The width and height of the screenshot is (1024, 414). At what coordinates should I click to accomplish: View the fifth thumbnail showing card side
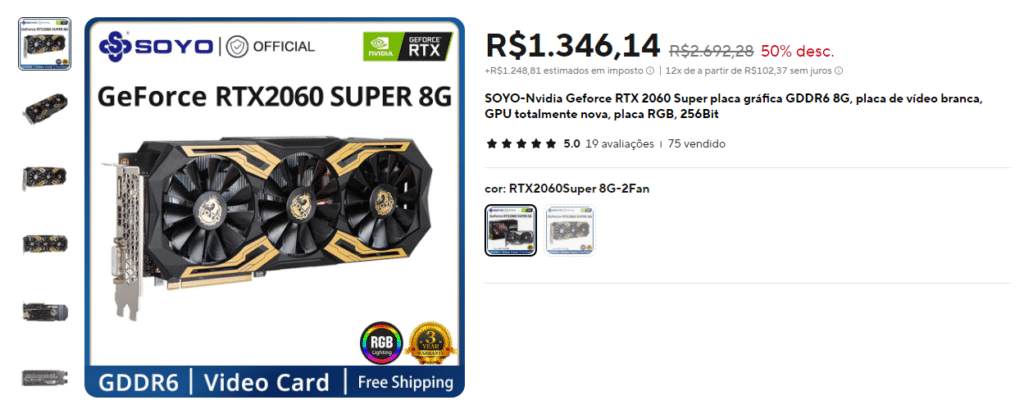pyautogui.click(x=44, y=311)
